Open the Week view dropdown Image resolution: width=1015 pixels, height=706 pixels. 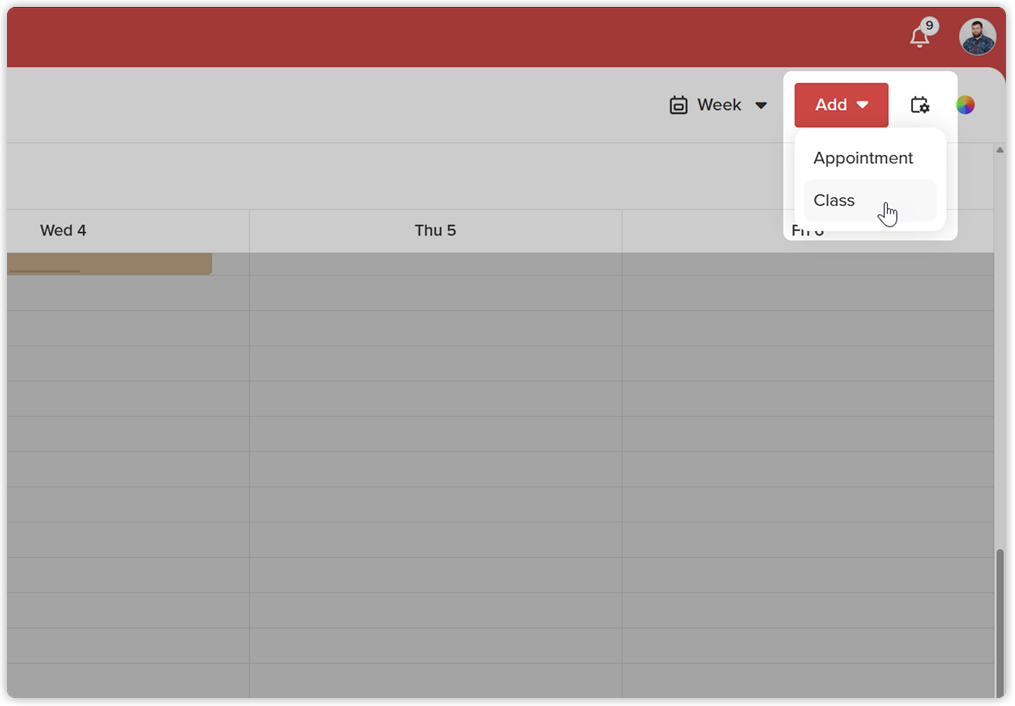point(719,105)
